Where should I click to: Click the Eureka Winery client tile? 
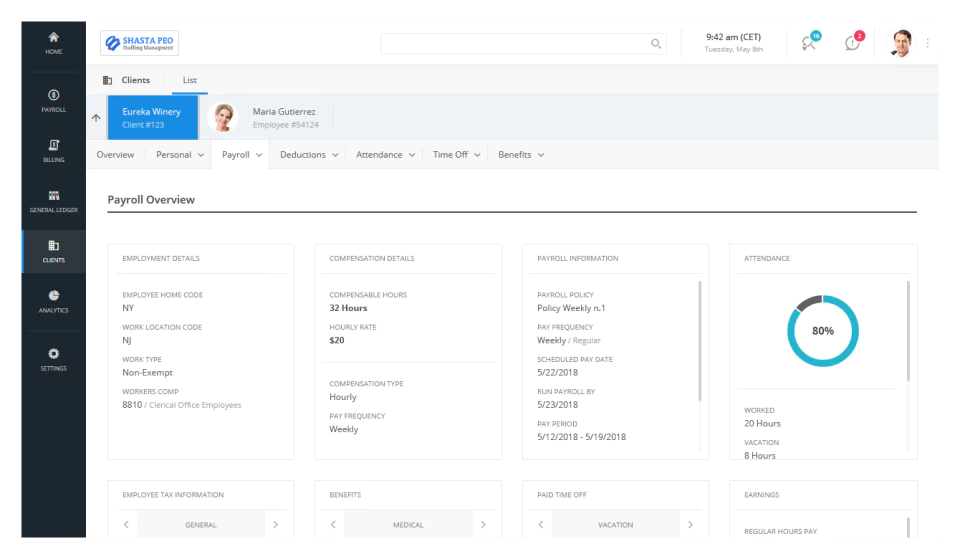pyautogui.click(x=152, y=118)
